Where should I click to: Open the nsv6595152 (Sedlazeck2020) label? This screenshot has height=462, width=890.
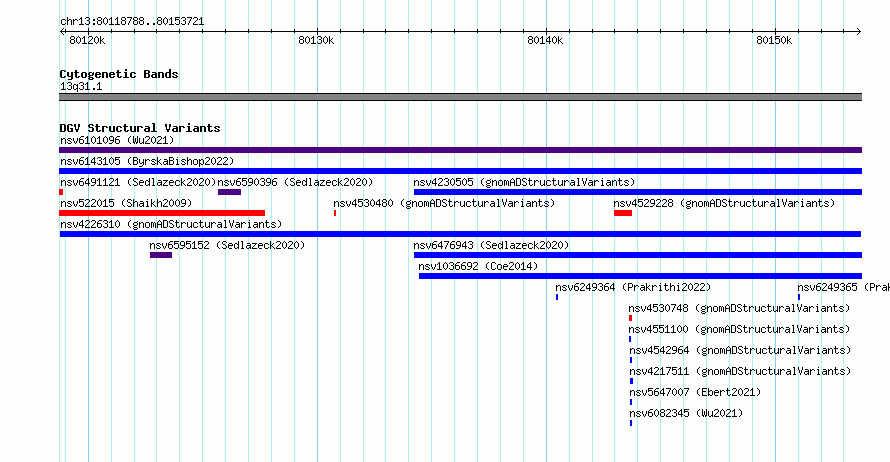click(227, 245)
